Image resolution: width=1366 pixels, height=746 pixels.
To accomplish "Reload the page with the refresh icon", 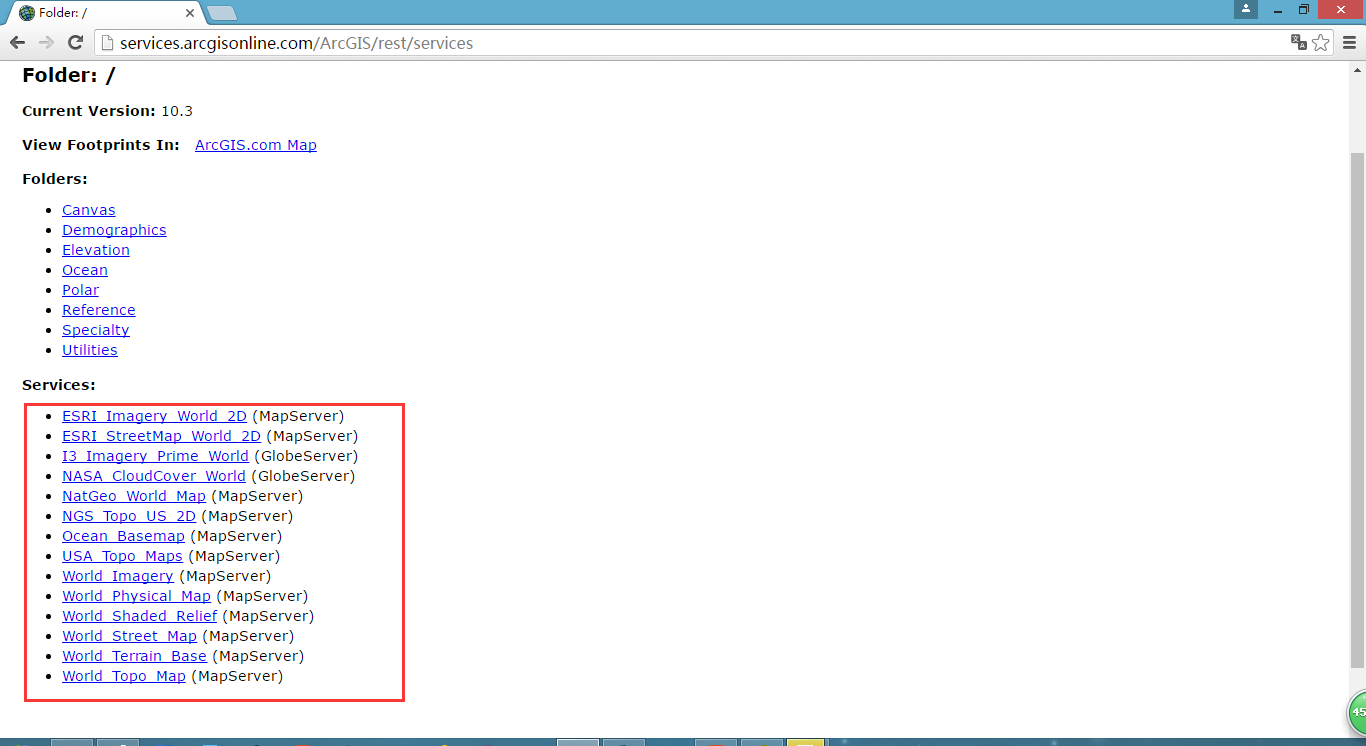I will pyautogui.click(x=75, y=43).
